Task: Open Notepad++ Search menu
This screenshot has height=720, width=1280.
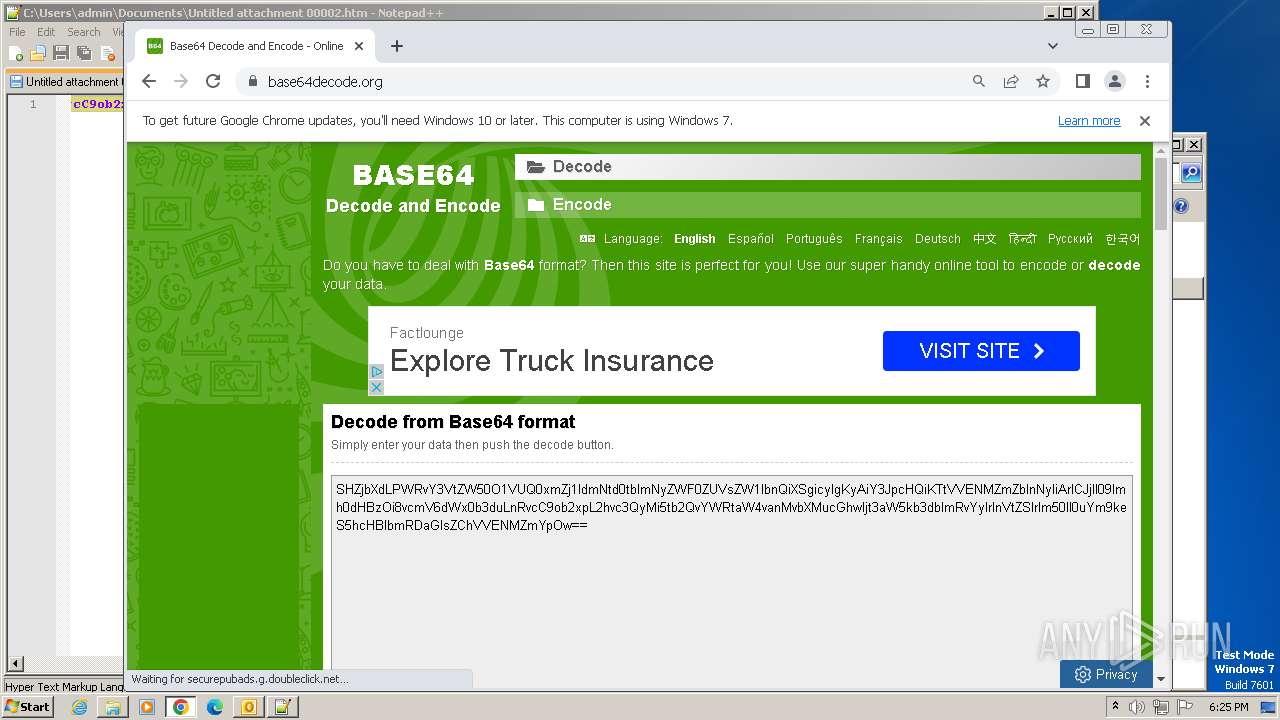Action: tap(83, 32)
